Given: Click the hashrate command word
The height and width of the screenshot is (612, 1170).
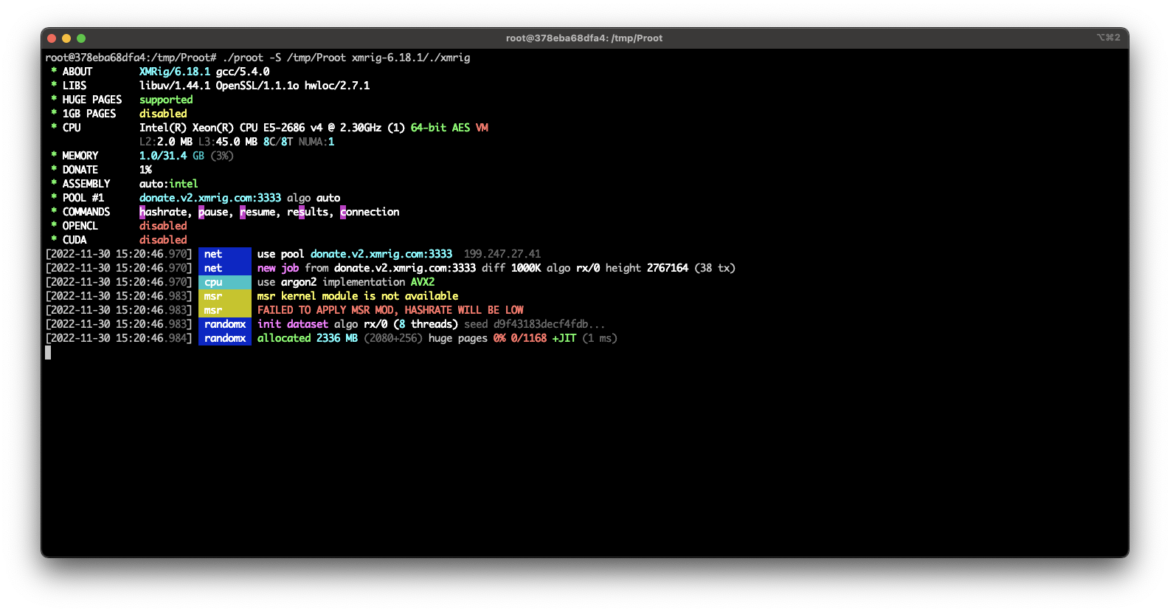Looking at the screenshot, I should click(x=163, y=212).
